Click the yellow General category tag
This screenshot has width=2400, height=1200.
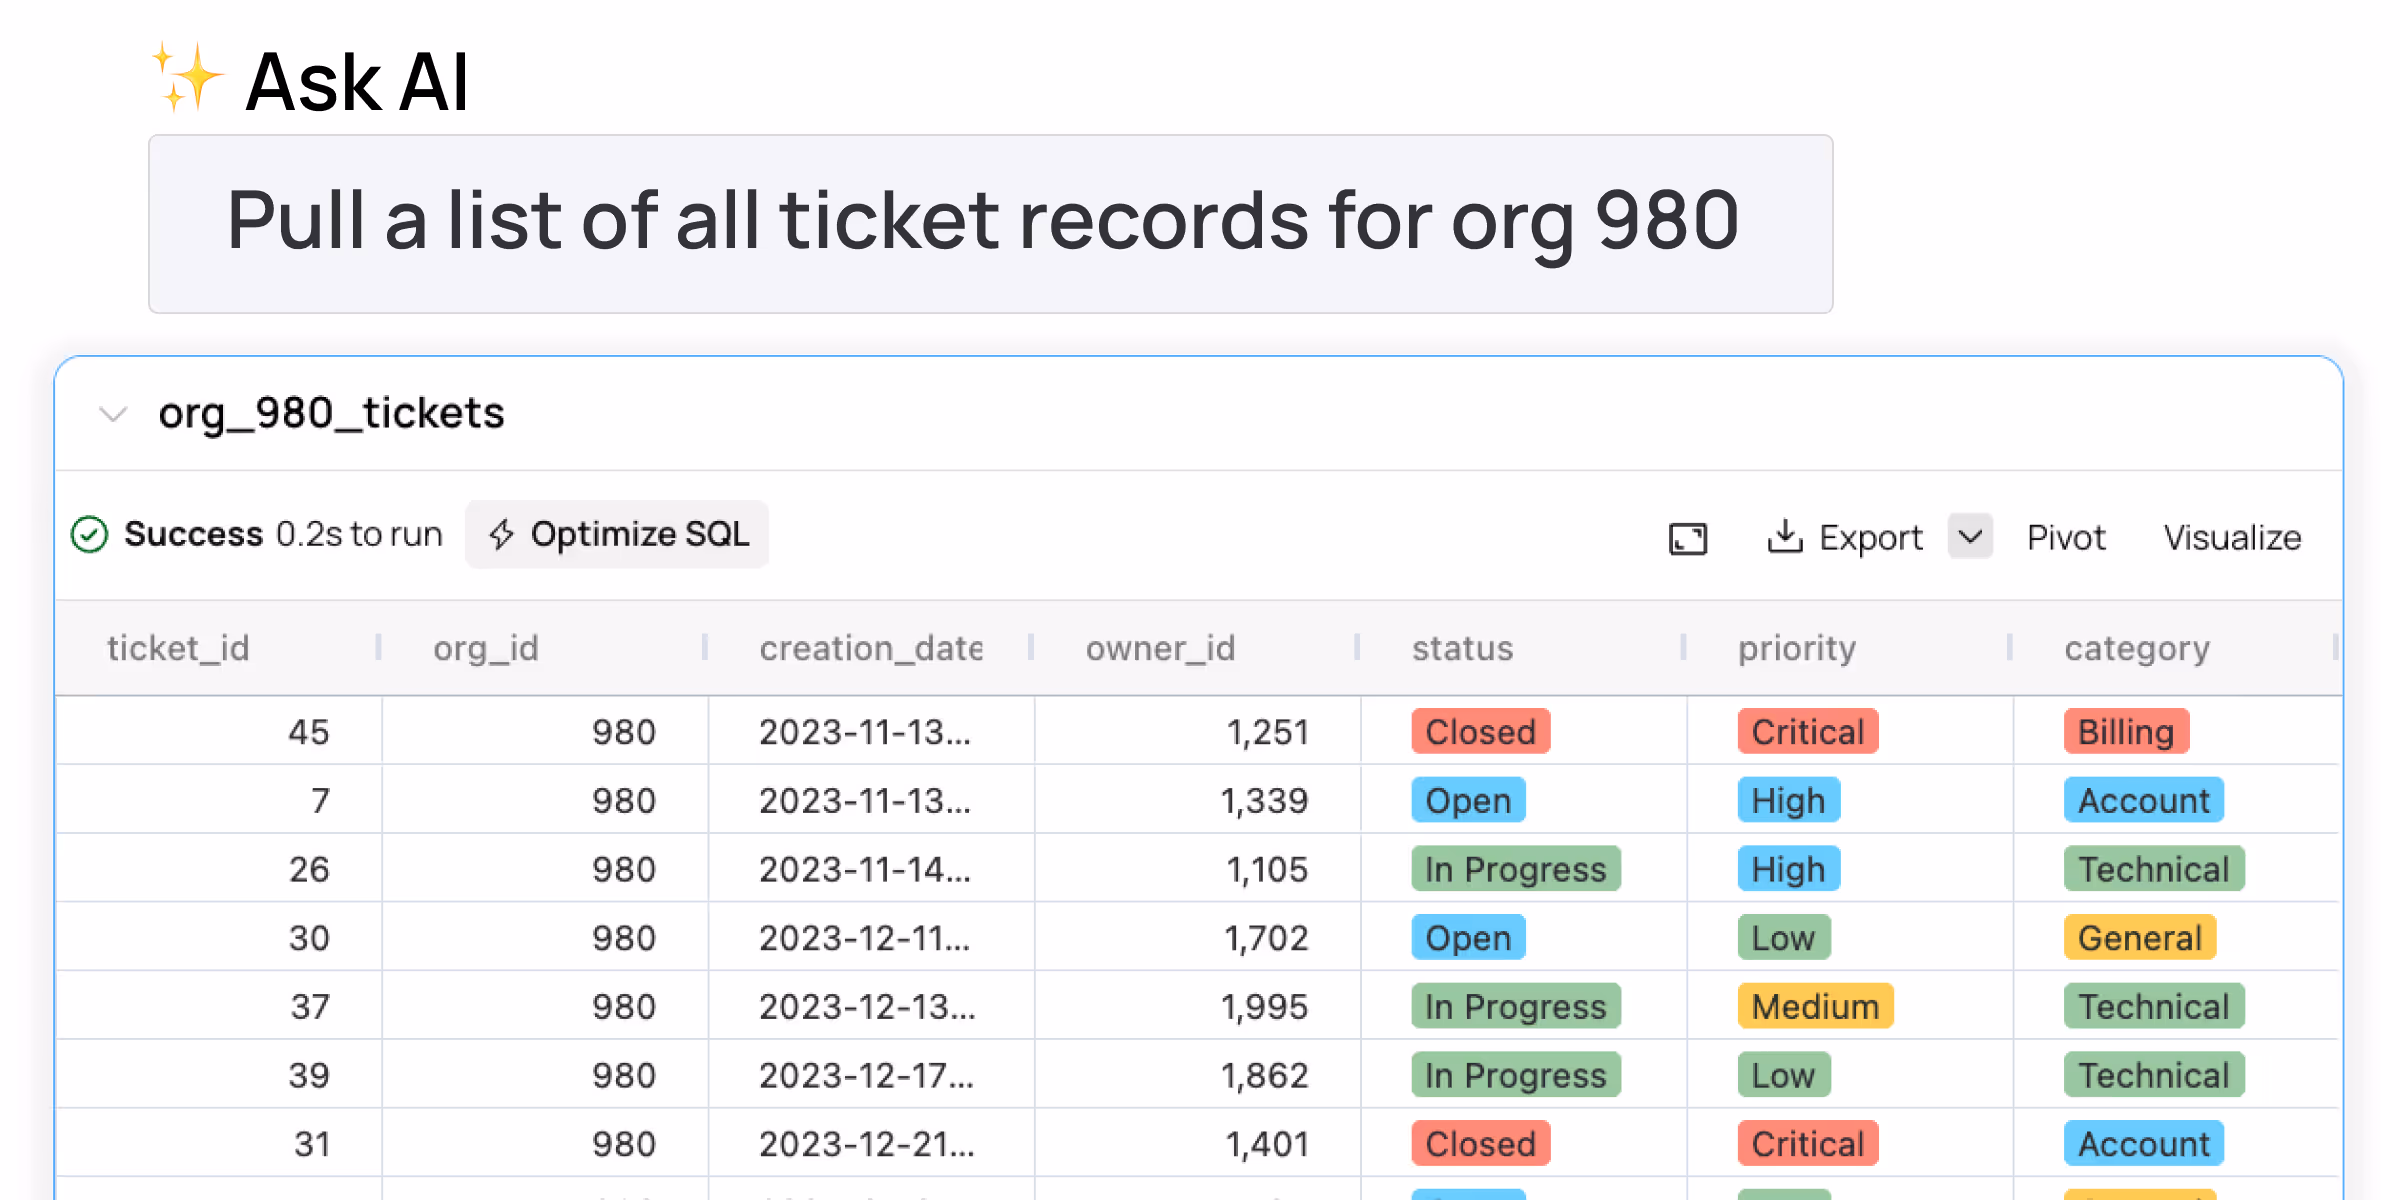click(2139, 937)
